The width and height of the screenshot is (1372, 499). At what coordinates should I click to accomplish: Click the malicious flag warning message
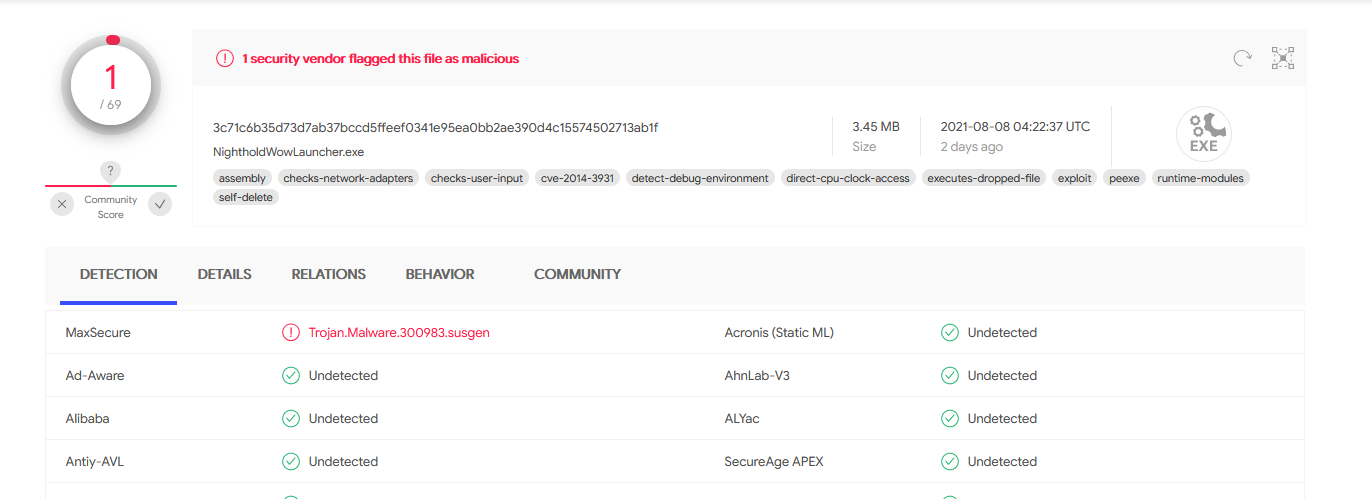(381, 59)
